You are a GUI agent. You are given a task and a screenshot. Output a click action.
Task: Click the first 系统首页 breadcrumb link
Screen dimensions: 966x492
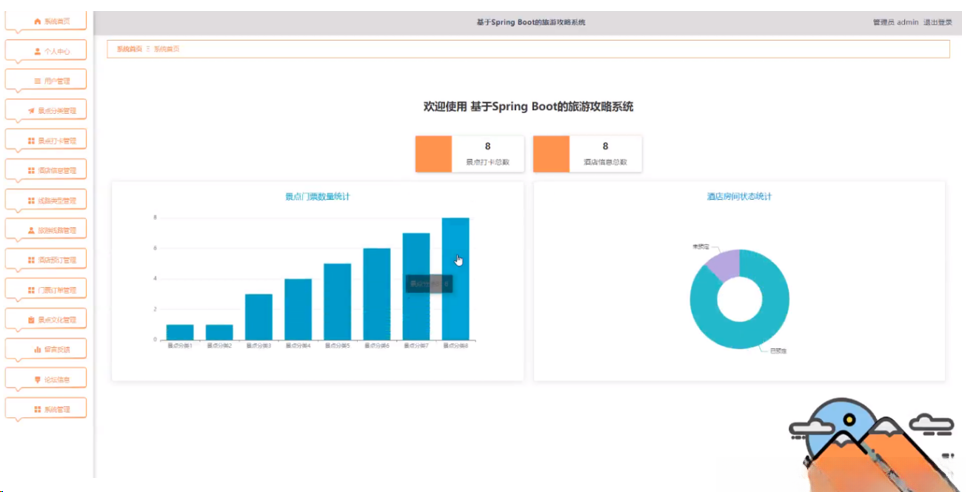(x=129, y=49)
